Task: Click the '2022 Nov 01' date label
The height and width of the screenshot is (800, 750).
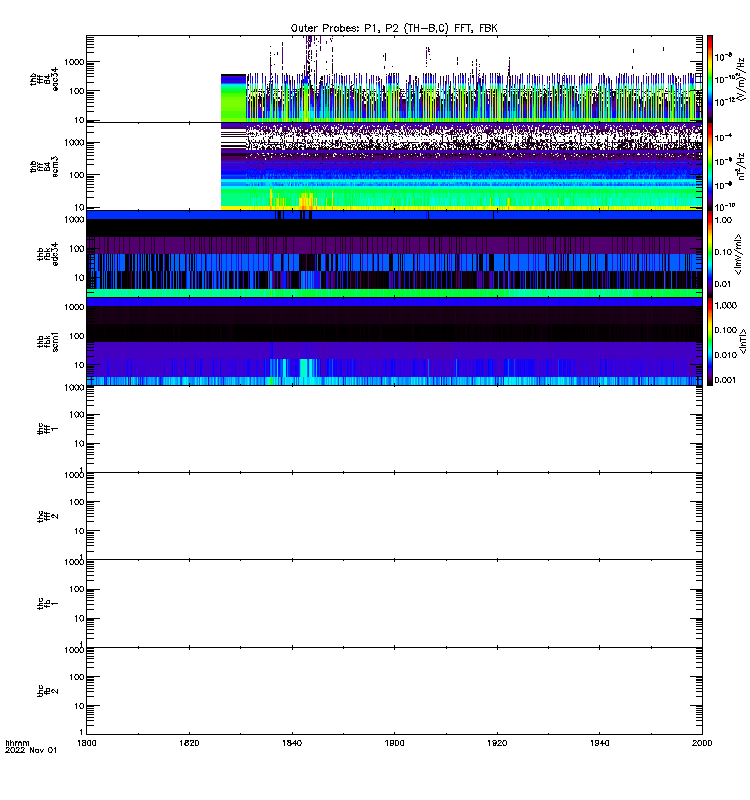Action: tap(31, 751)
